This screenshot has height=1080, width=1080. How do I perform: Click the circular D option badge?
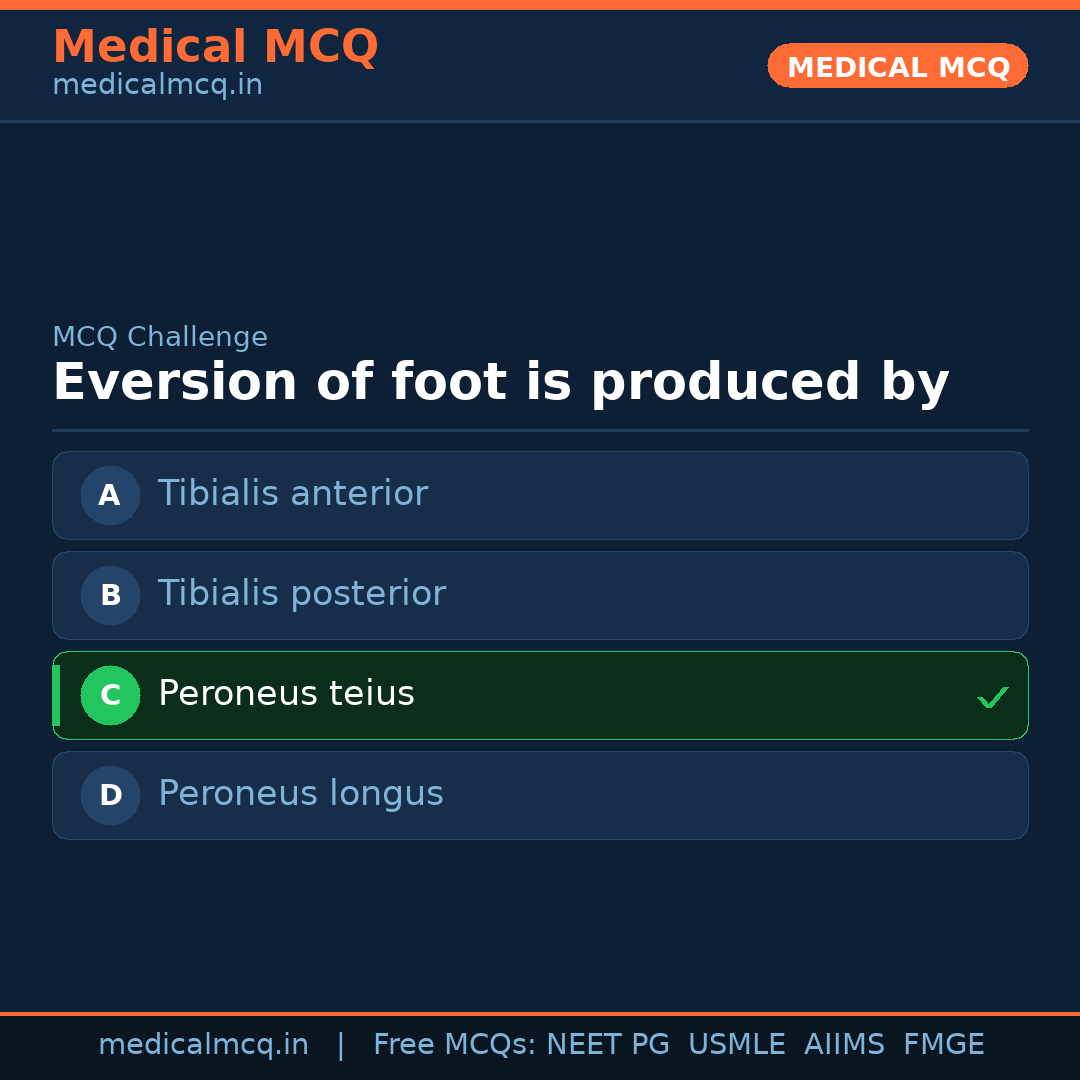[110, 795]
